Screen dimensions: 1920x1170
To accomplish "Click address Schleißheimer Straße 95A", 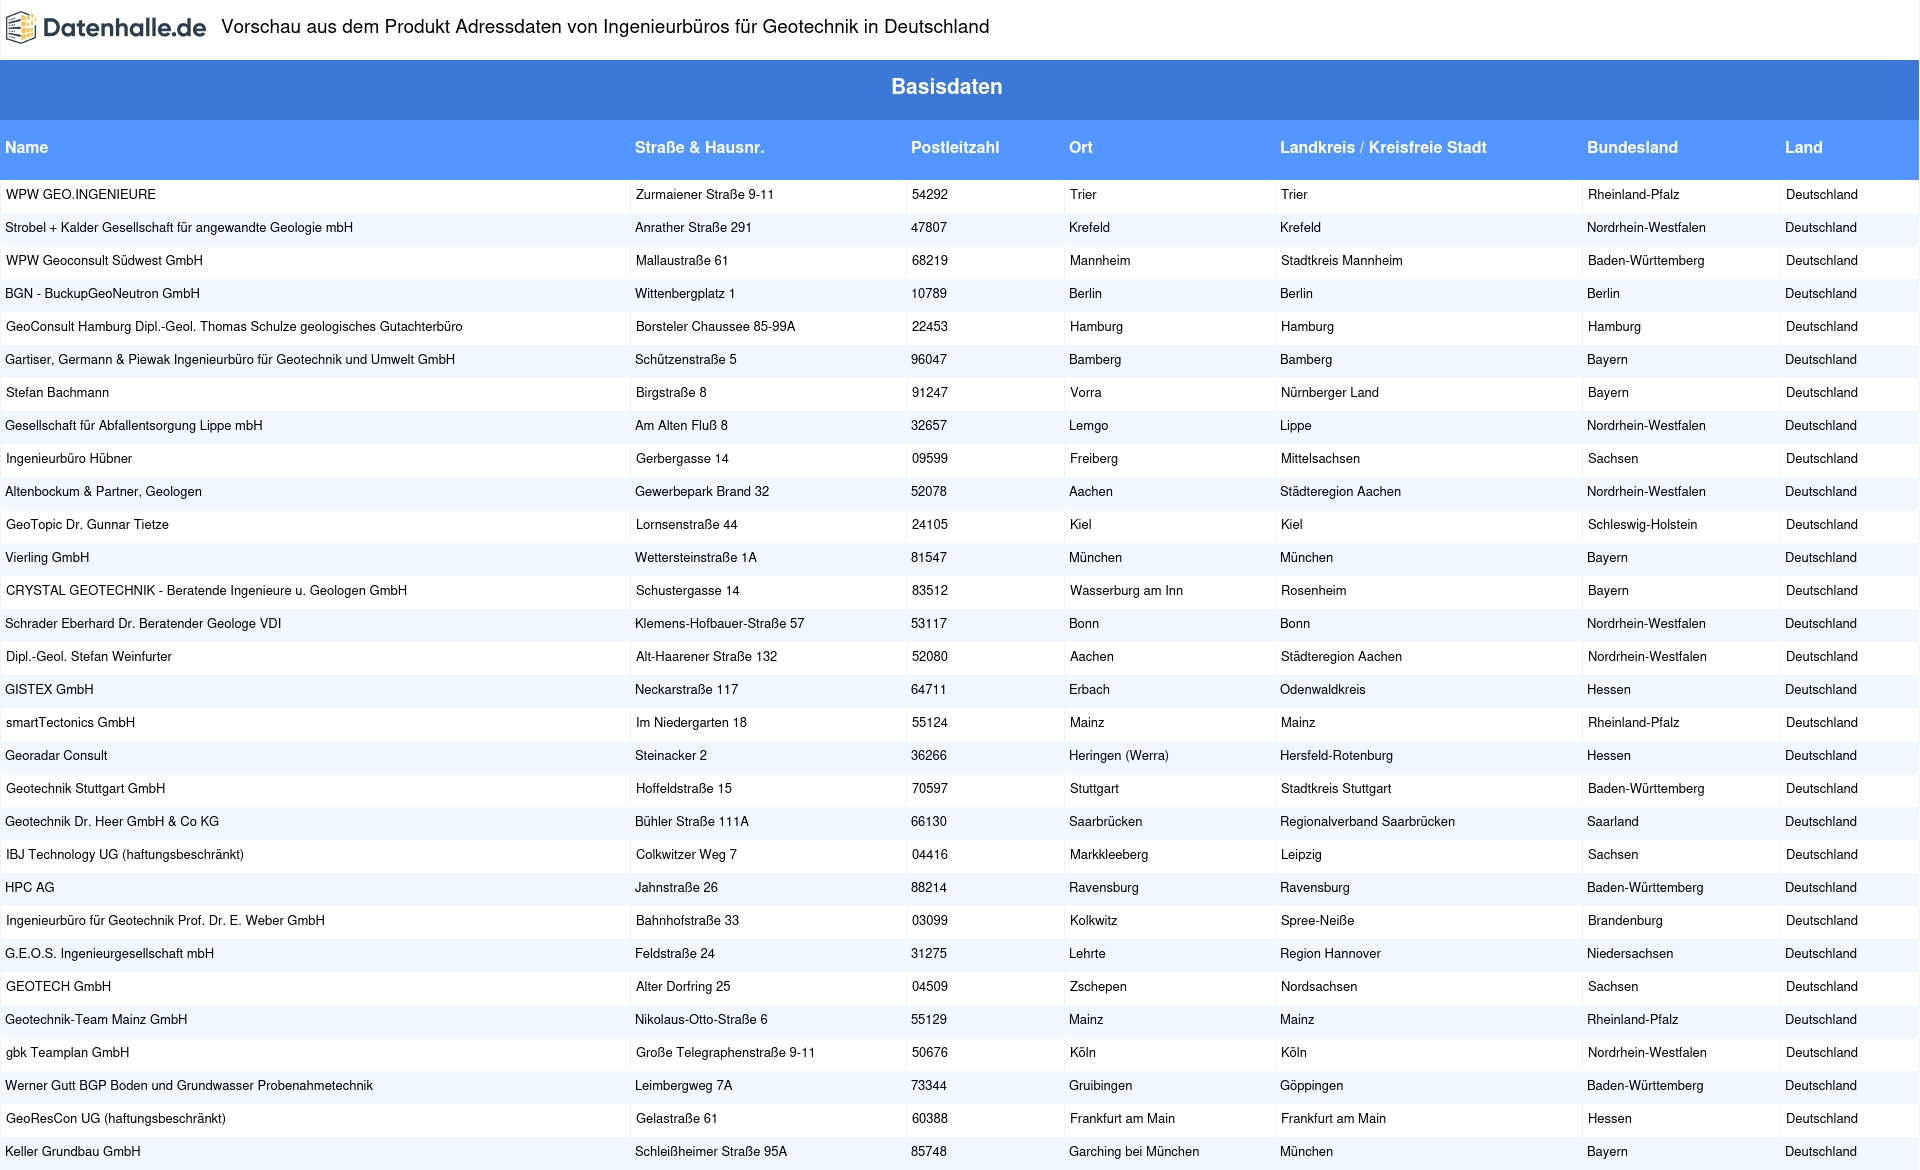I will click(x=711, y=1152).
